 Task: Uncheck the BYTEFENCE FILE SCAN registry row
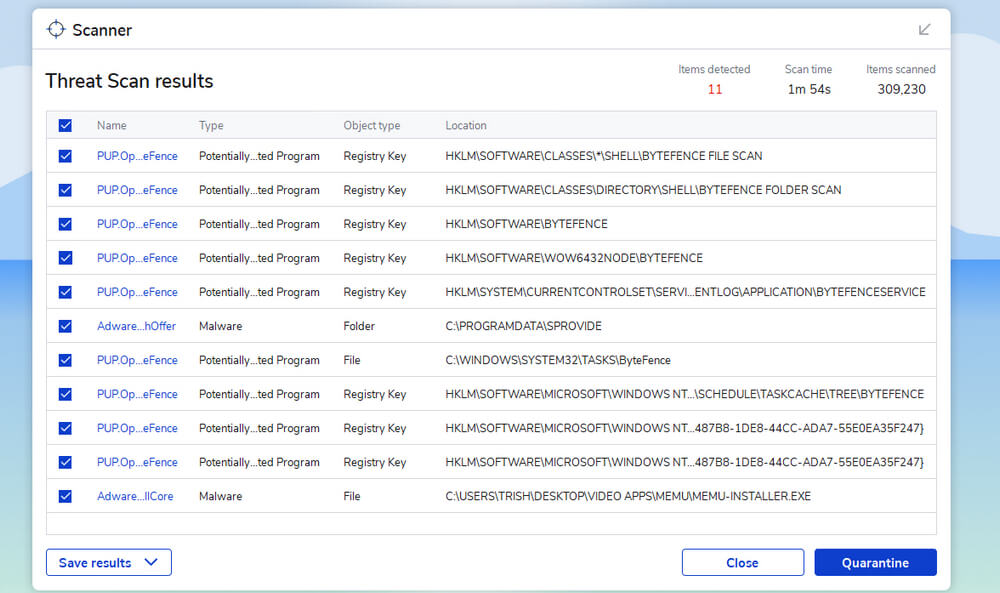(65, 156)
